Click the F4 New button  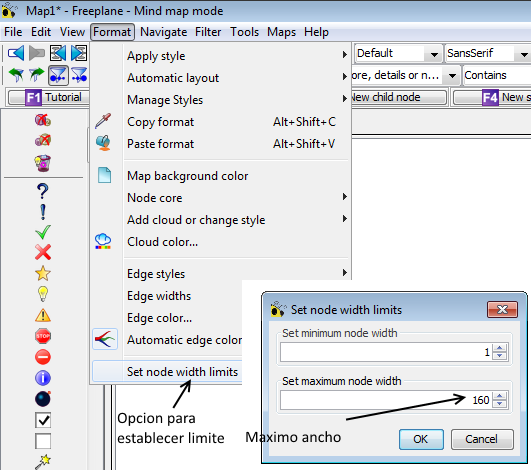point(492,98)
